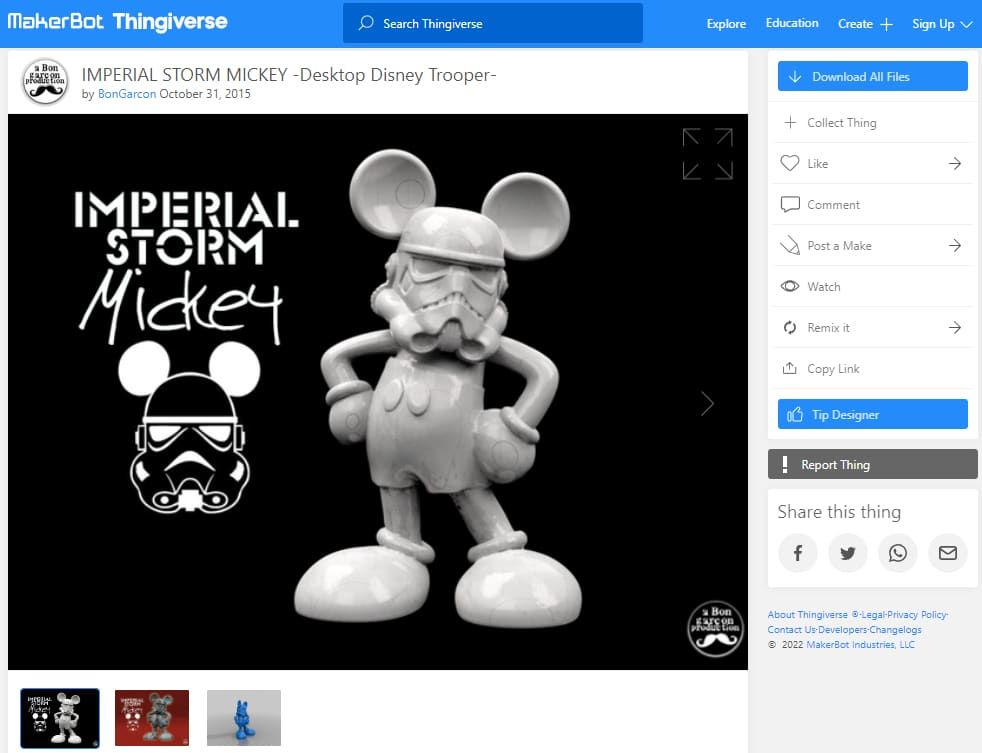Report Thing via the exclamation icon
This screenshot has width=982, height=753.
(x=784, y=464)
